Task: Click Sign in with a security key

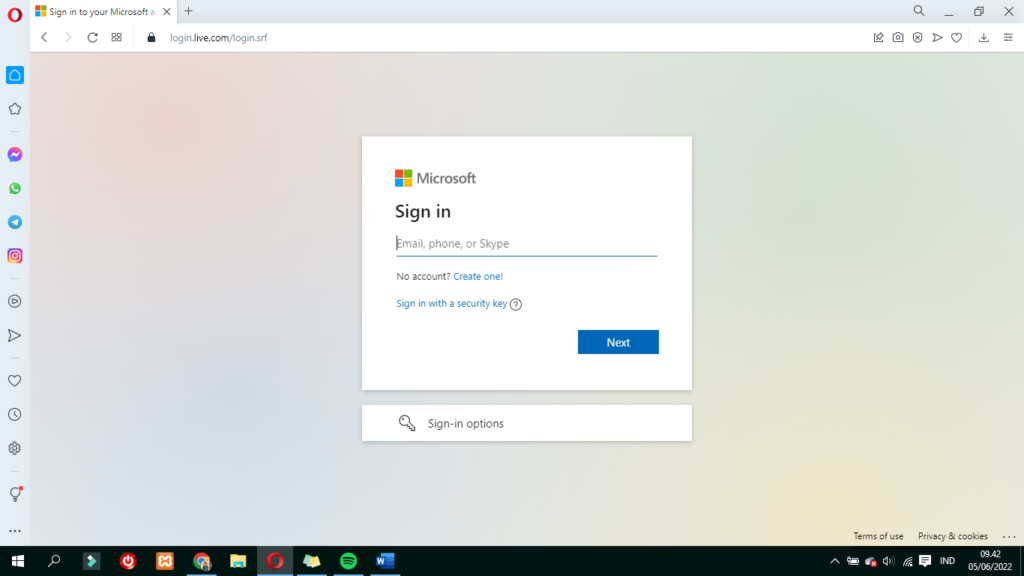Action: coord(451,303)
